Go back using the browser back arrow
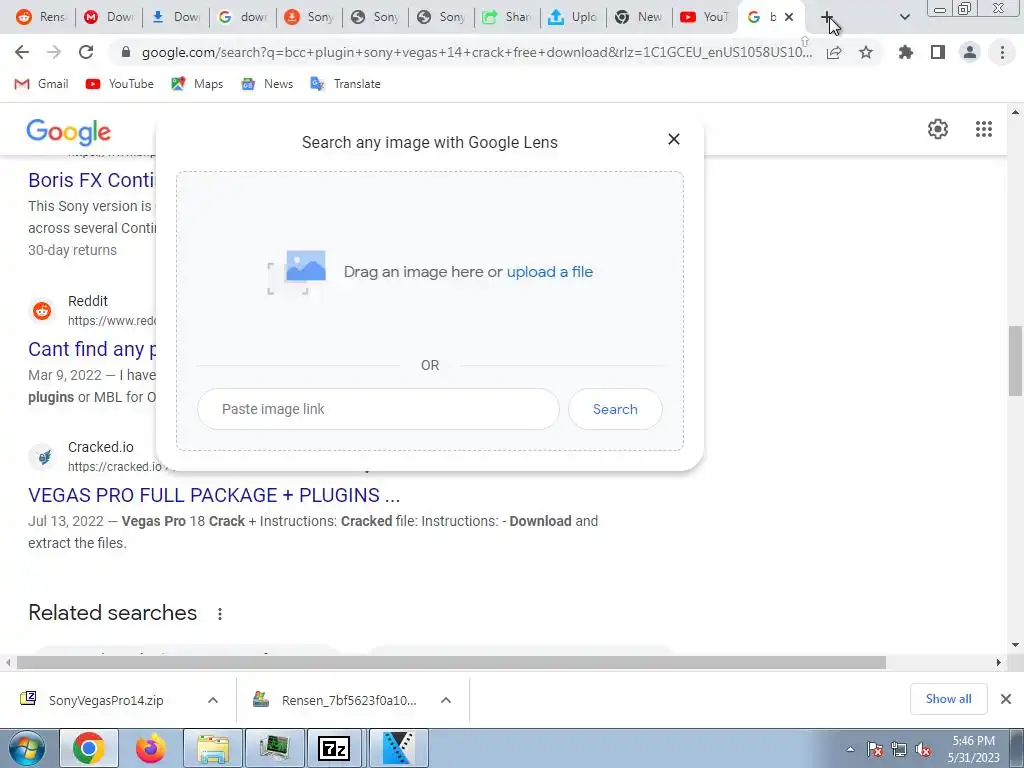The width and height of the screenshot is (1024, 768). coord(22,52)
